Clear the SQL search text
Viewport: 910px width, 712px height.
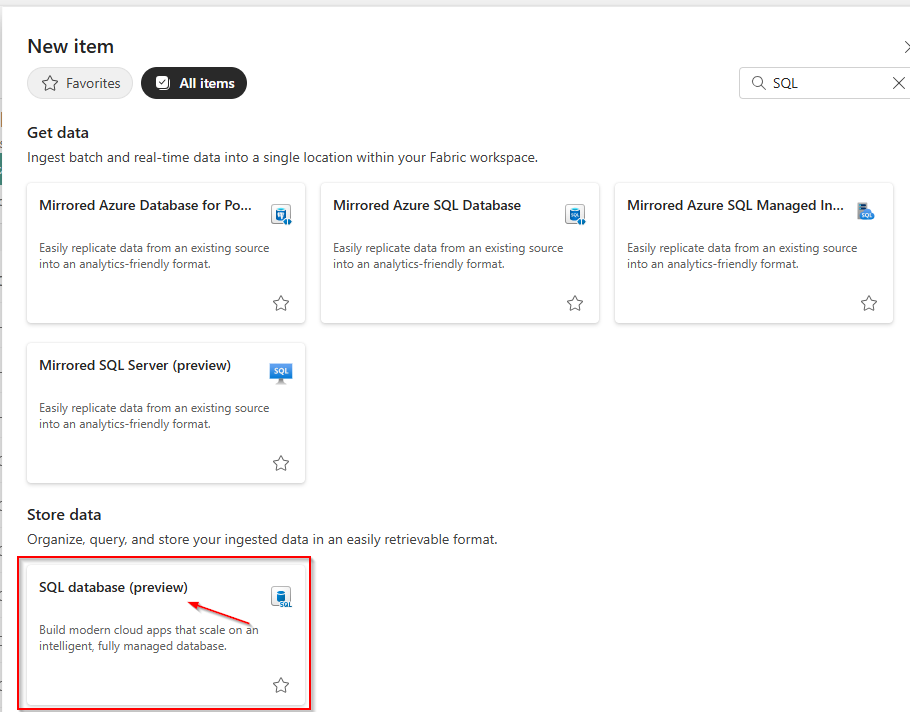pyautogui.click(x=898, y=83)
